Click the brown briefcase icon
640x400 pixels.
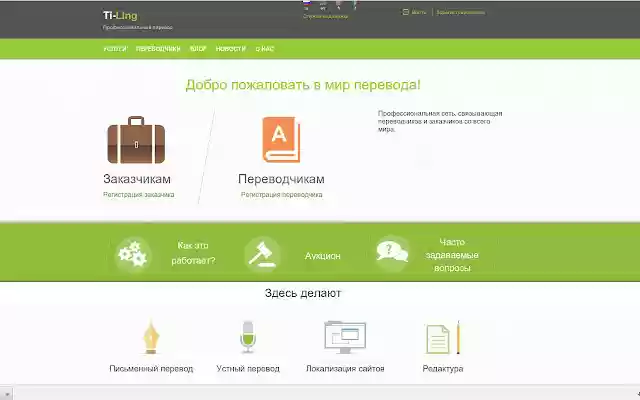[136, 140]
